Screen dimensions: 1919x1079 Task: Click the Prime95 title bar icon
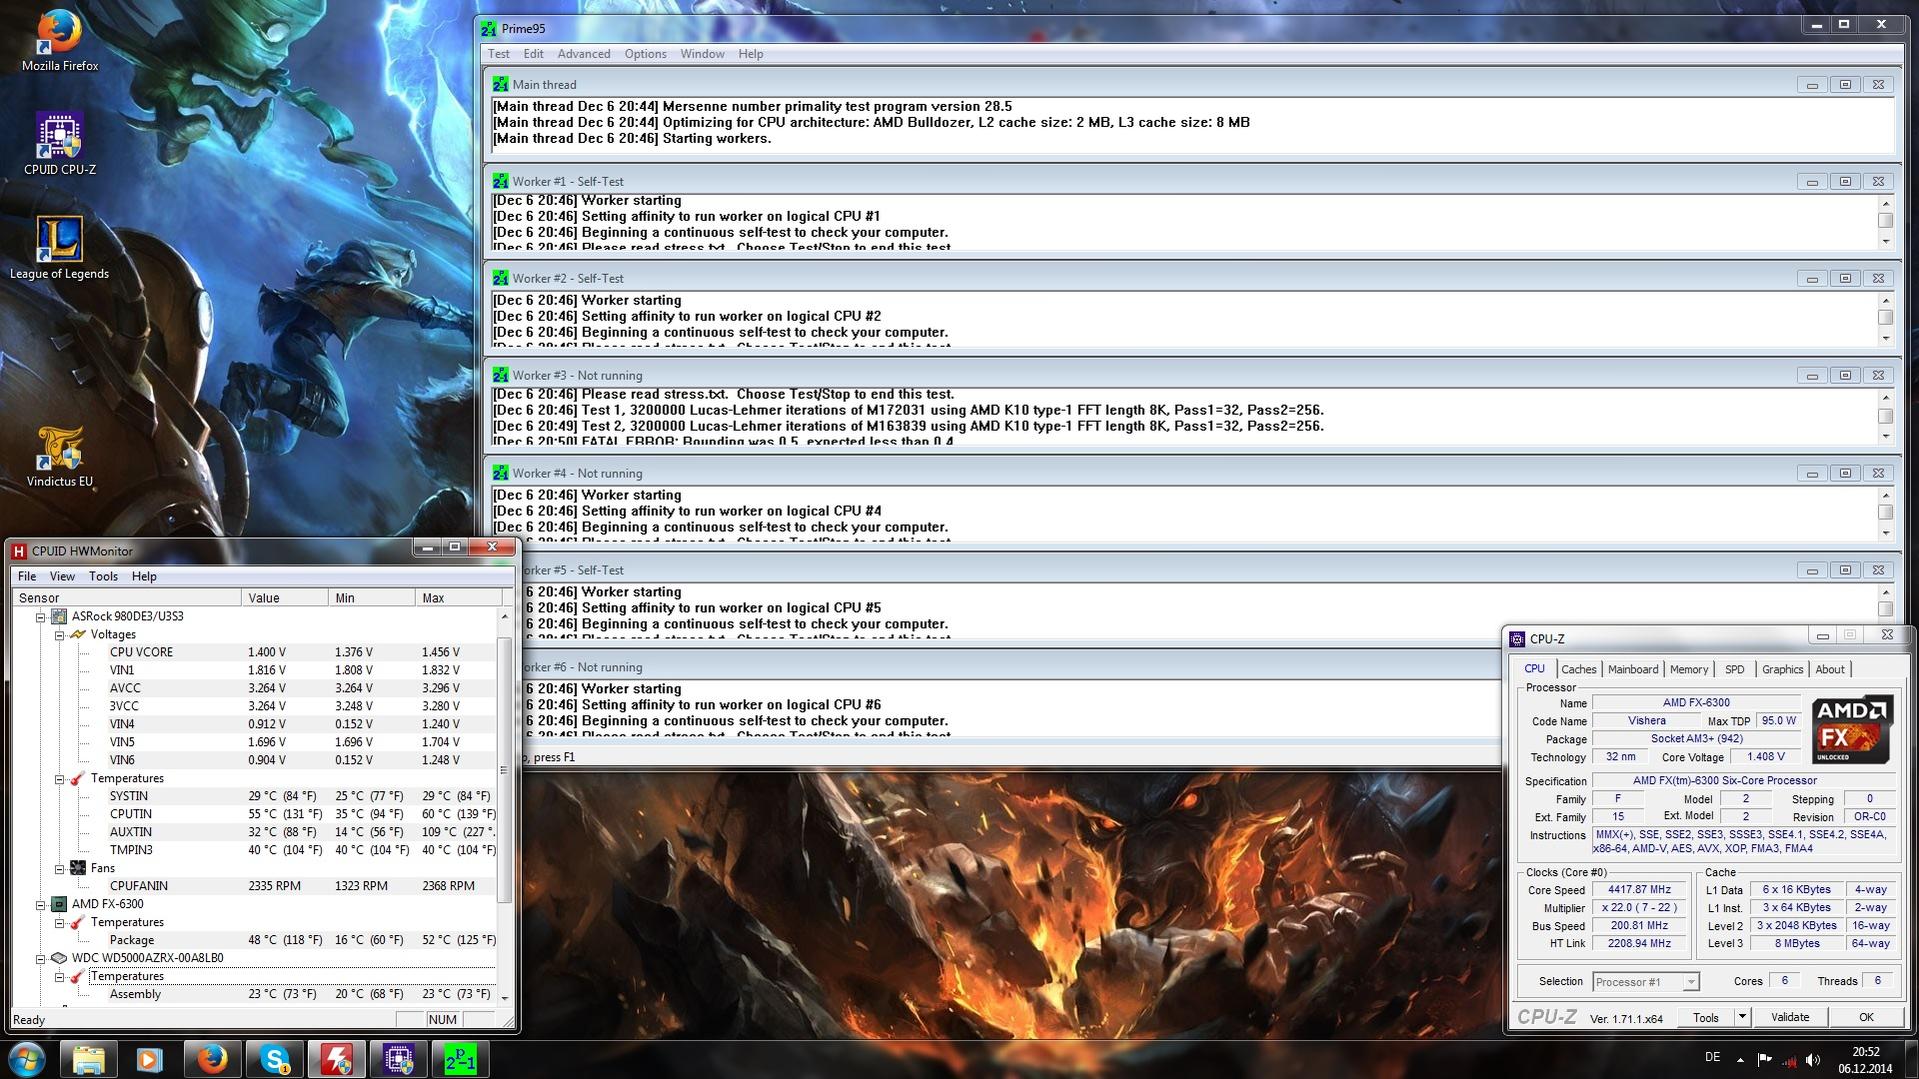click(489, 28)
